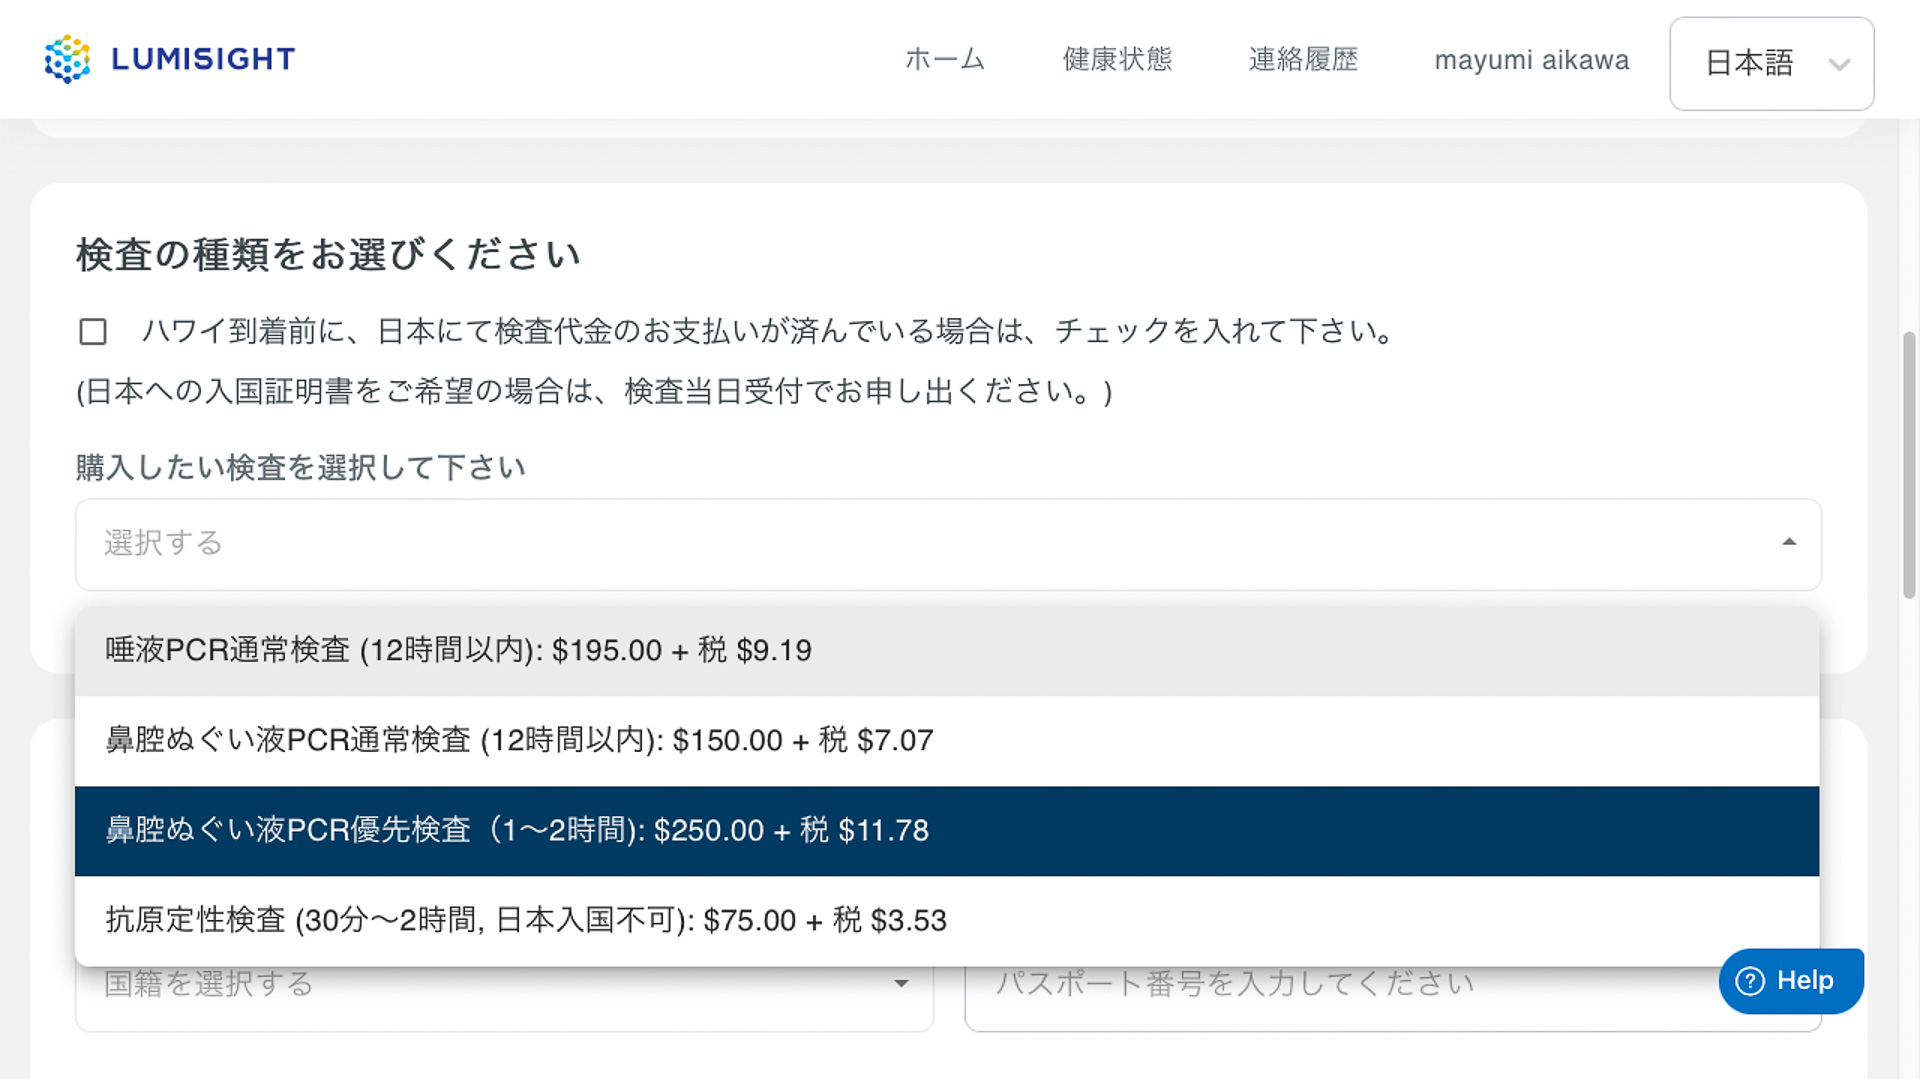Open the 健康状態 page
Viewport: 1920px width, 1079px height.
1117,60
